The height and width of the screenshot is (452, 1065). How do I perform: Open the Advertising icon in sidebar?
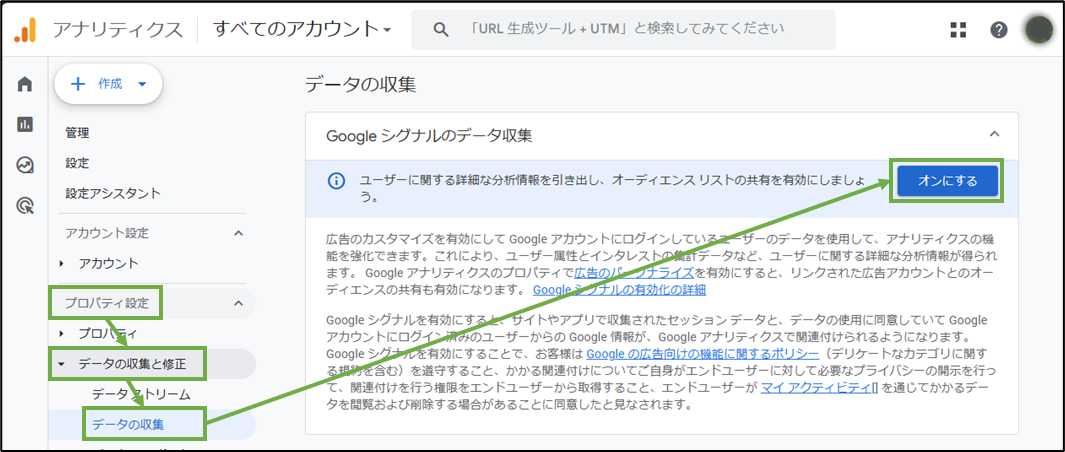(x=25, y=205)
